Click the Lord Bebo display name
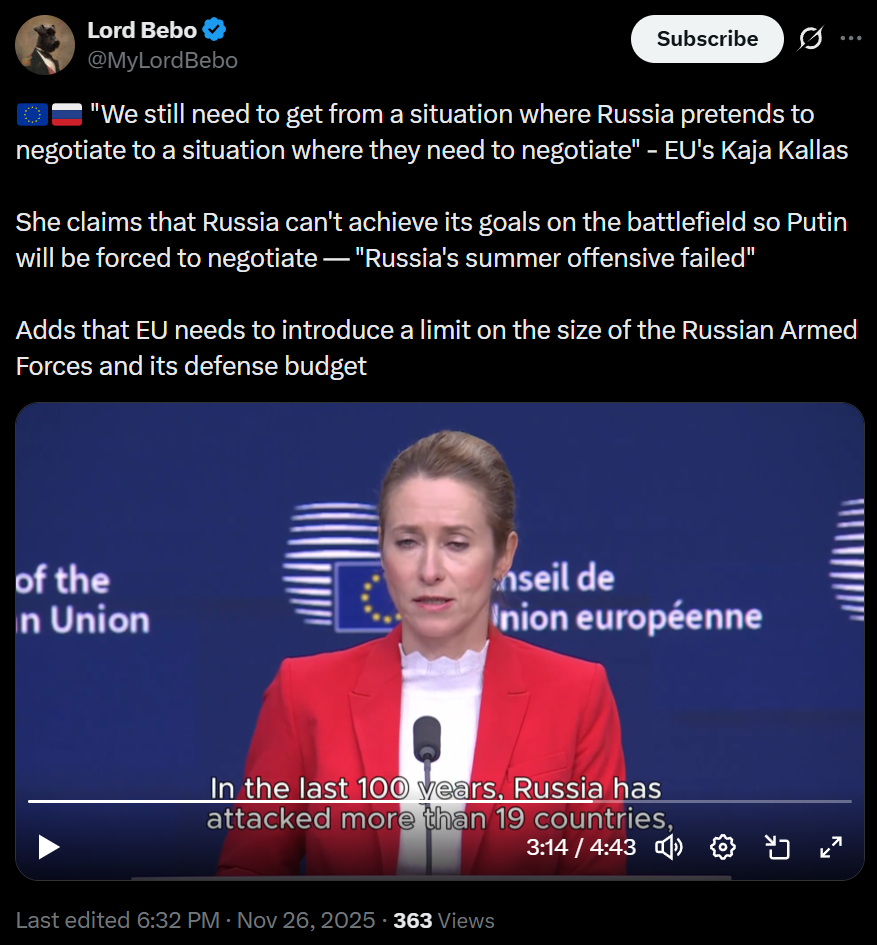877x945 pixels. (142, 30)
